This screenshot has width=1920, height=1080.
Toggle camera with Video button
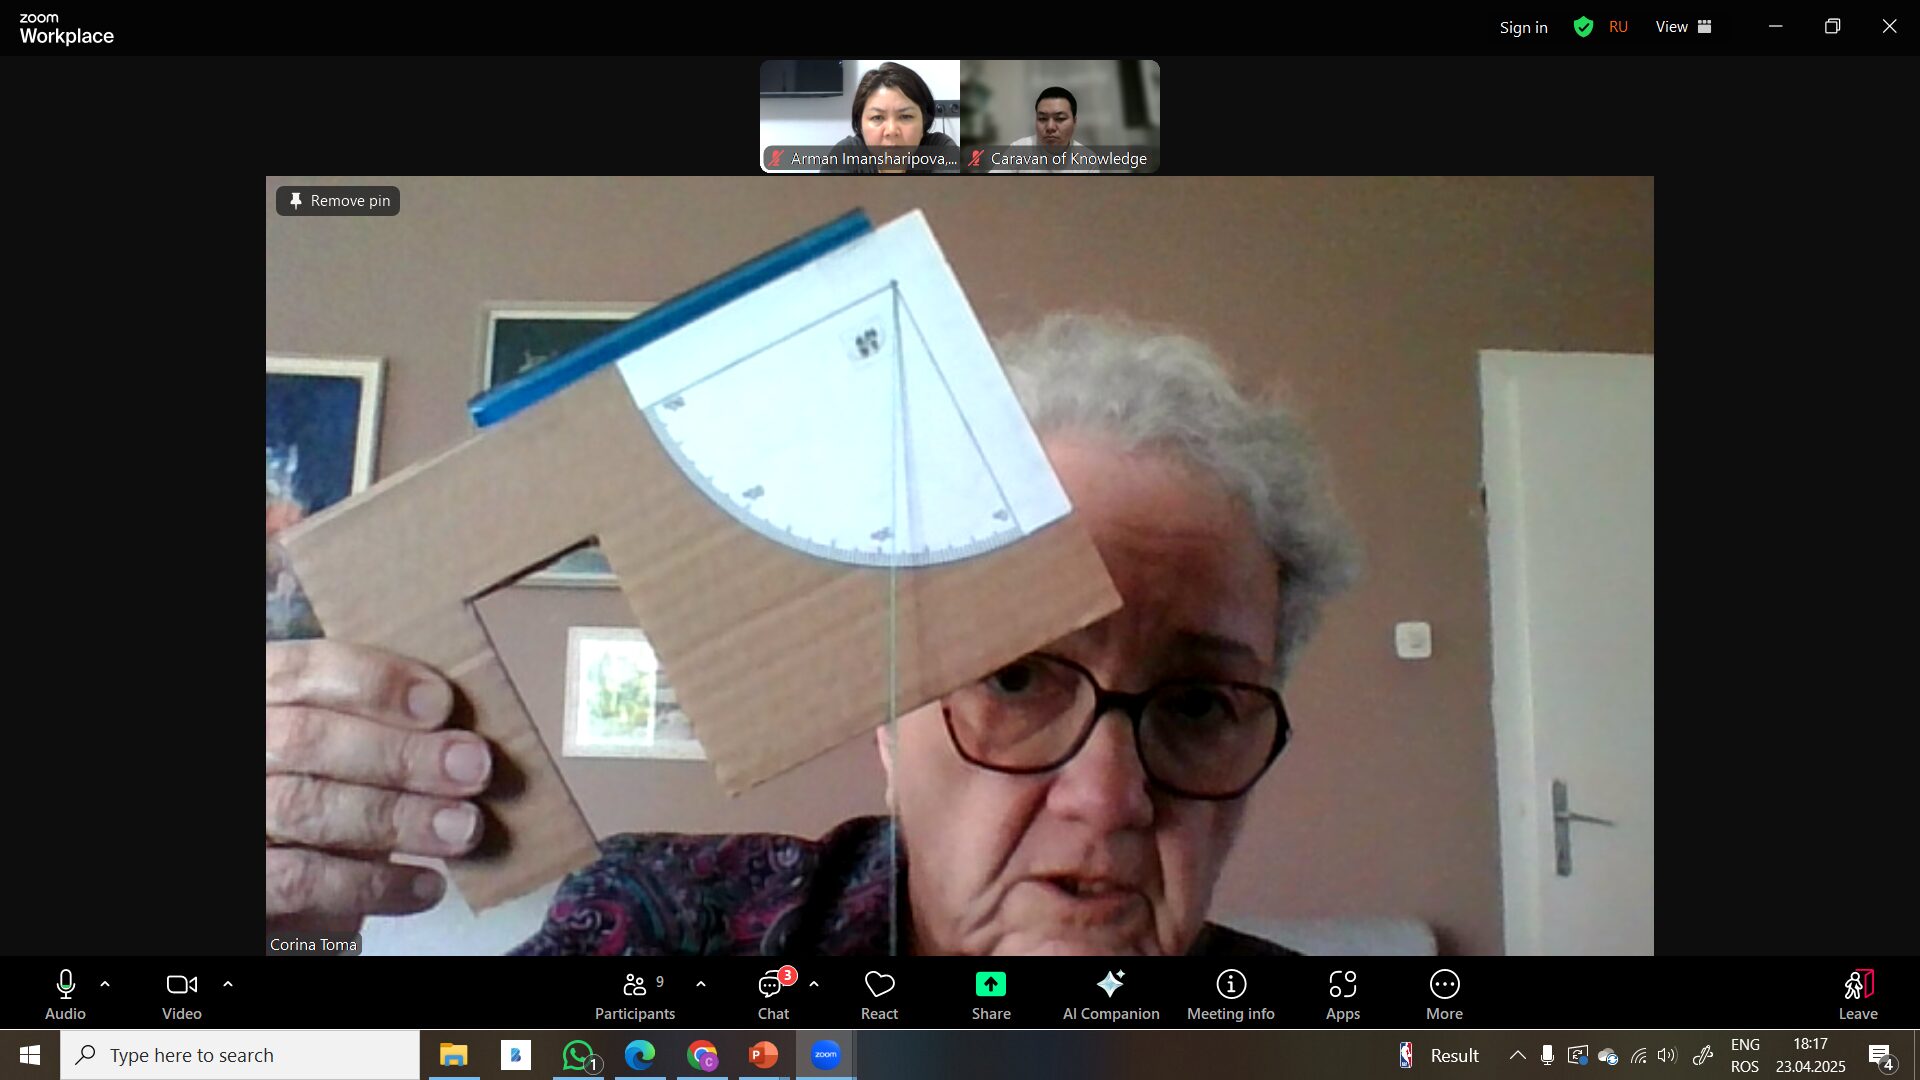point(181,995)
